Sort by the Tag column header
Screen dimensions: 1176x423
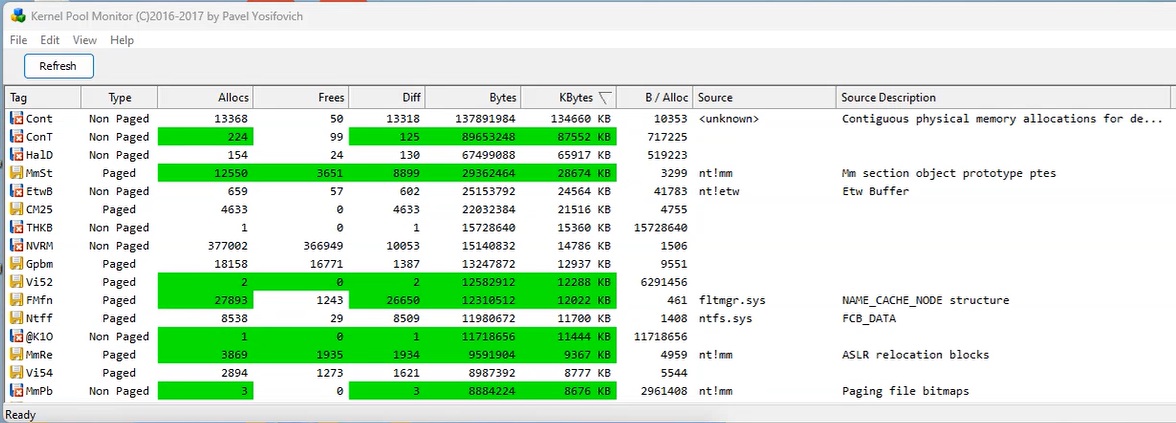[x=43, y=98]
